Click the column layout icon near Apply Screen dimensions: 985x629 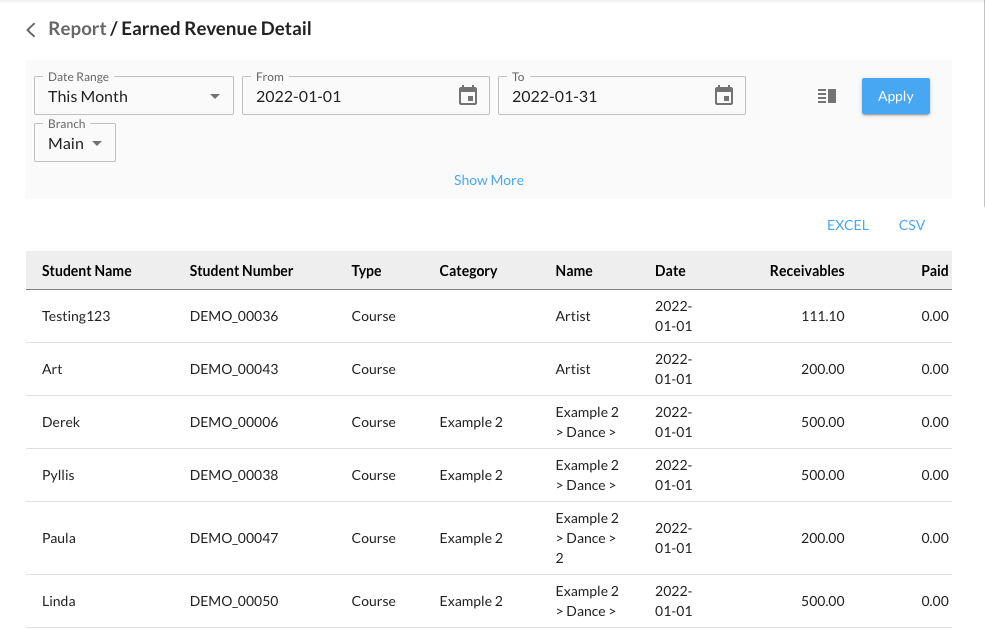tap(826, 96)
